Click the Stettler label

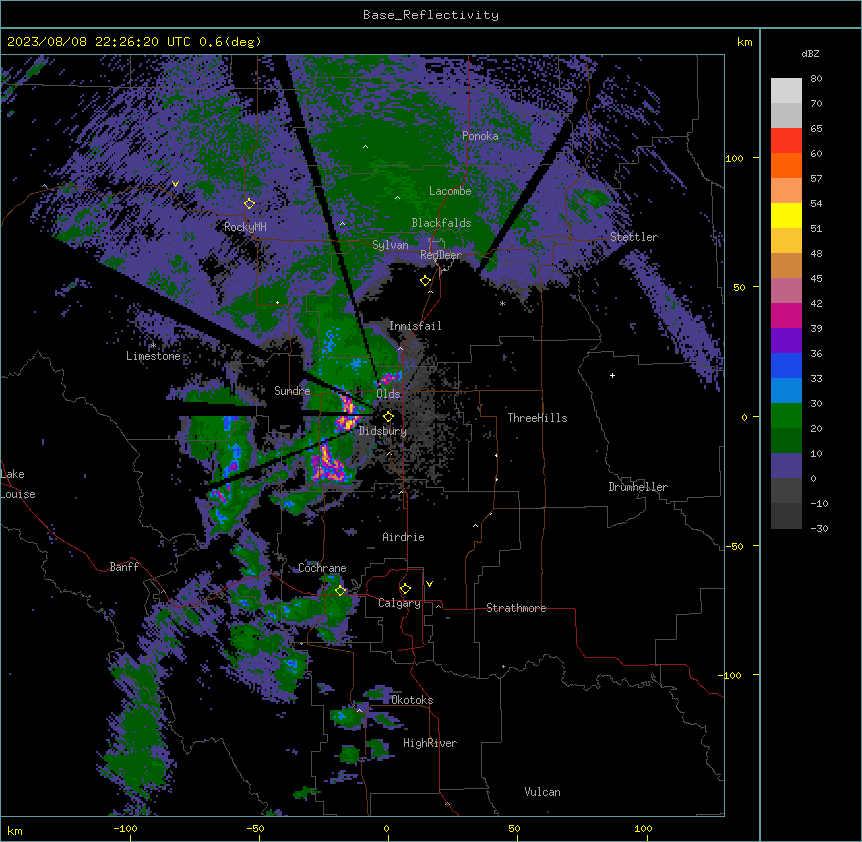click(x=634, y=237)
